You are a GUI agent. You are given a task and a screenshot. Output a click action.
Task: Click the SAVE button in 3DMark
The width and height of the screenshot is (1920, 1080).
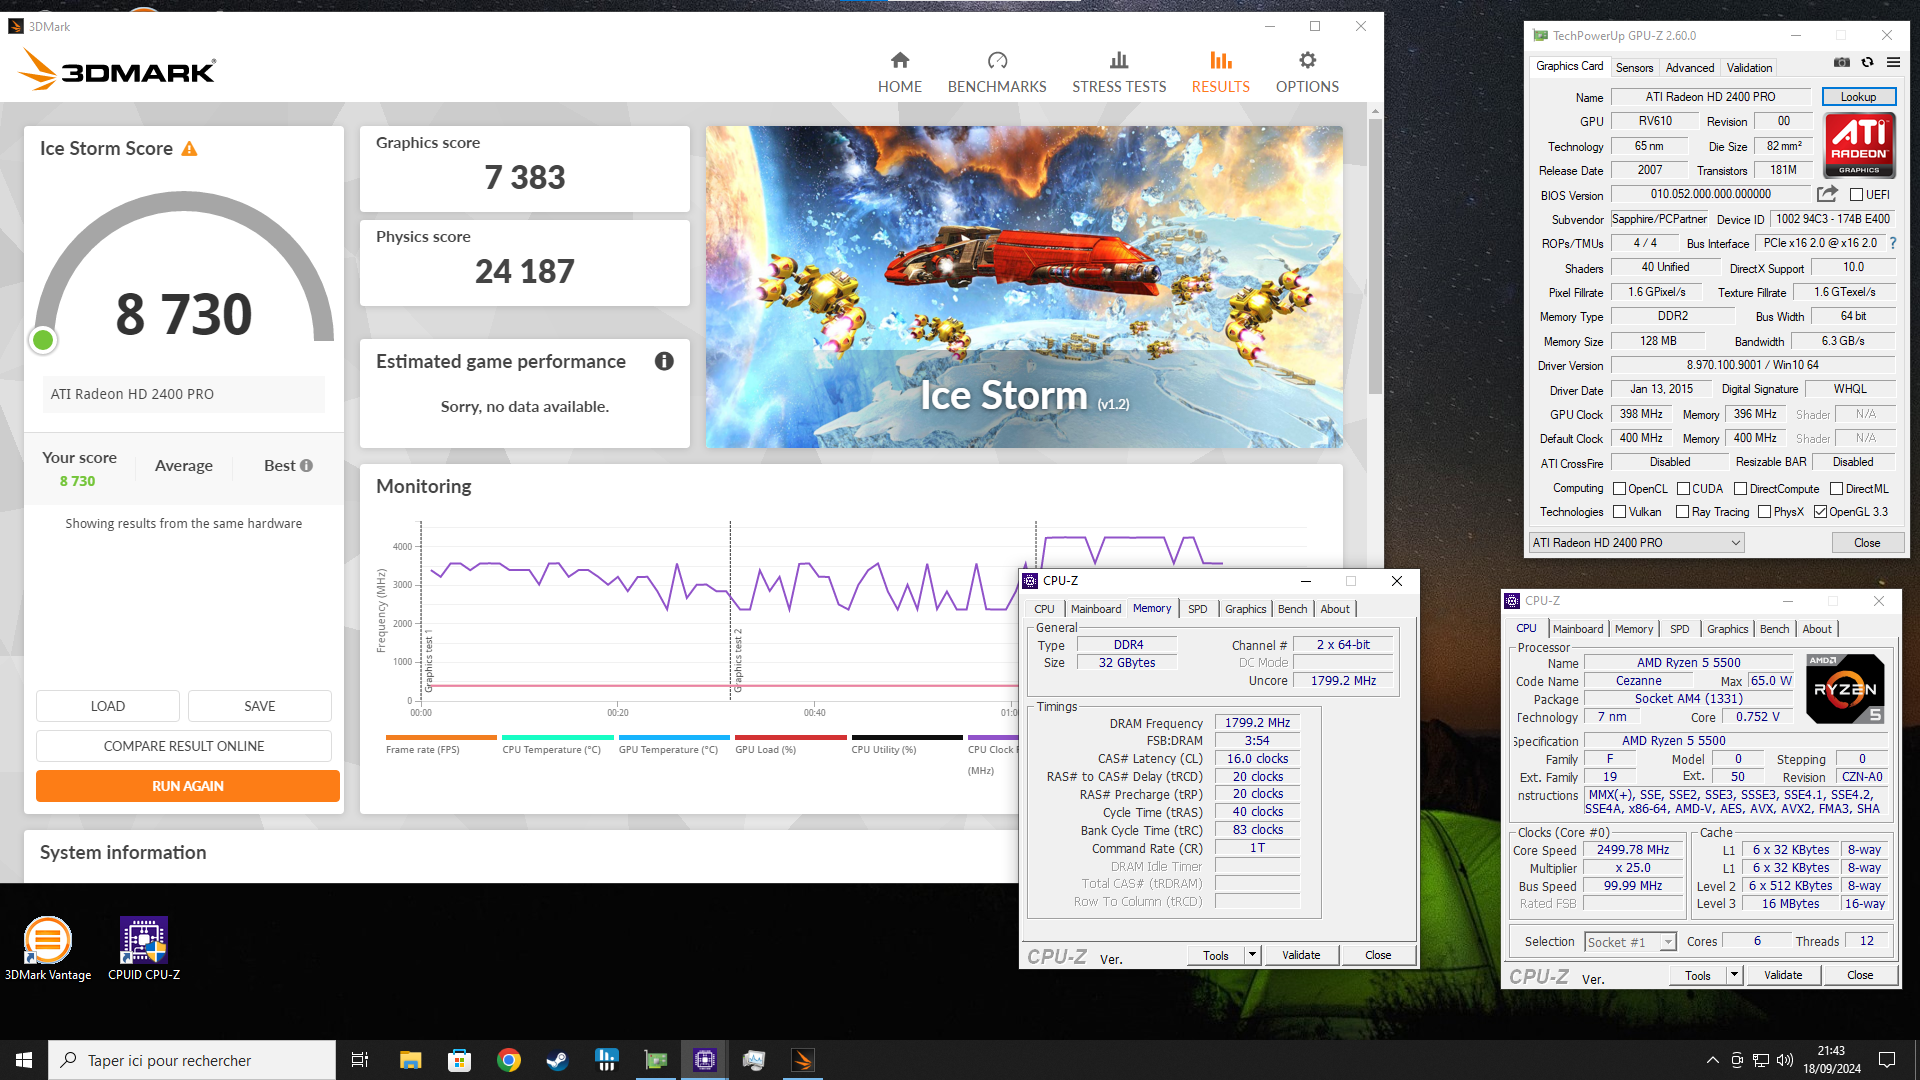[x=260, y=706]
